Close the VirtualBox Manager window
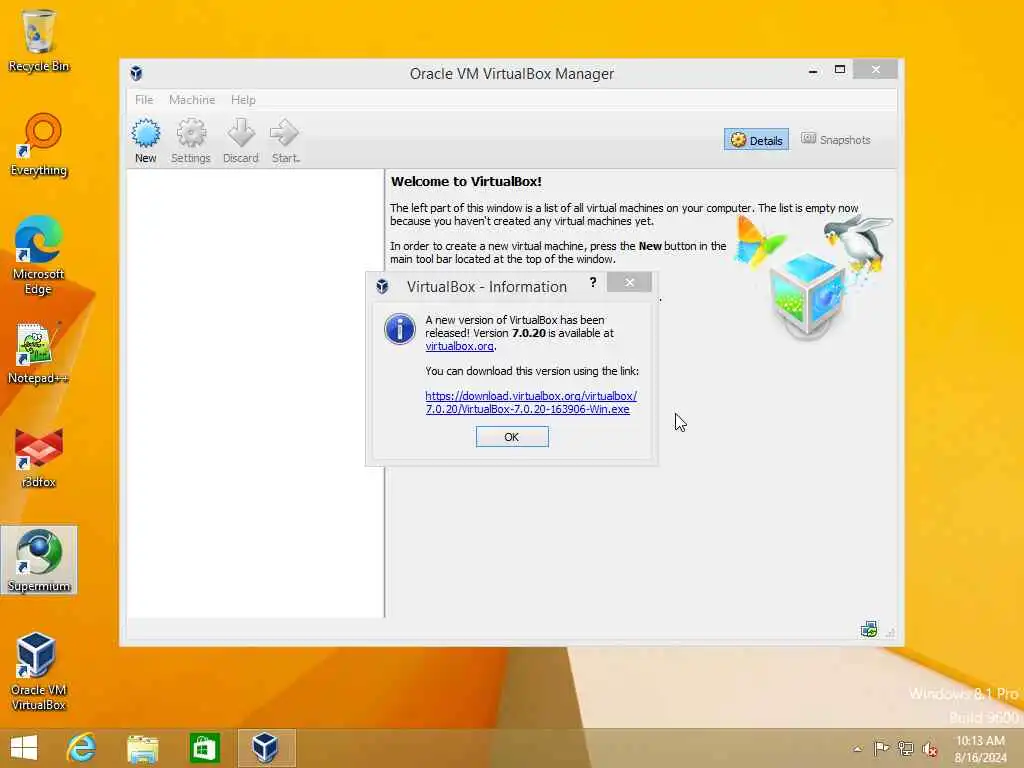Image resolution: width=1024 pixels, height=768 pixels. point(876,69)
